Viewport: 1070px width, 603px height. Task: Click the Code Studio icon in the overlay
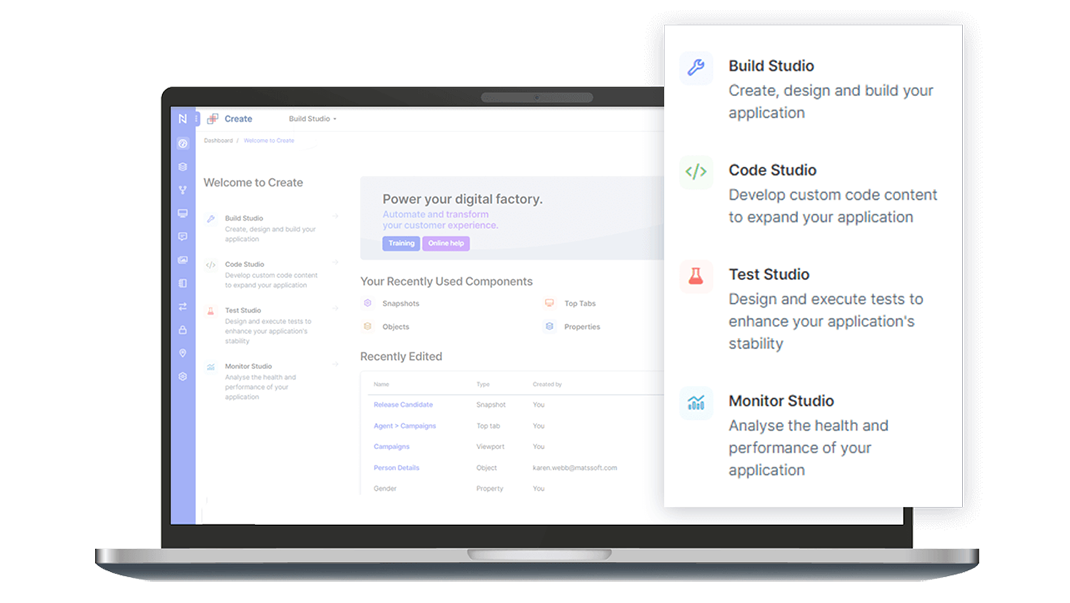pyautogui.click(x=696, y=172)
